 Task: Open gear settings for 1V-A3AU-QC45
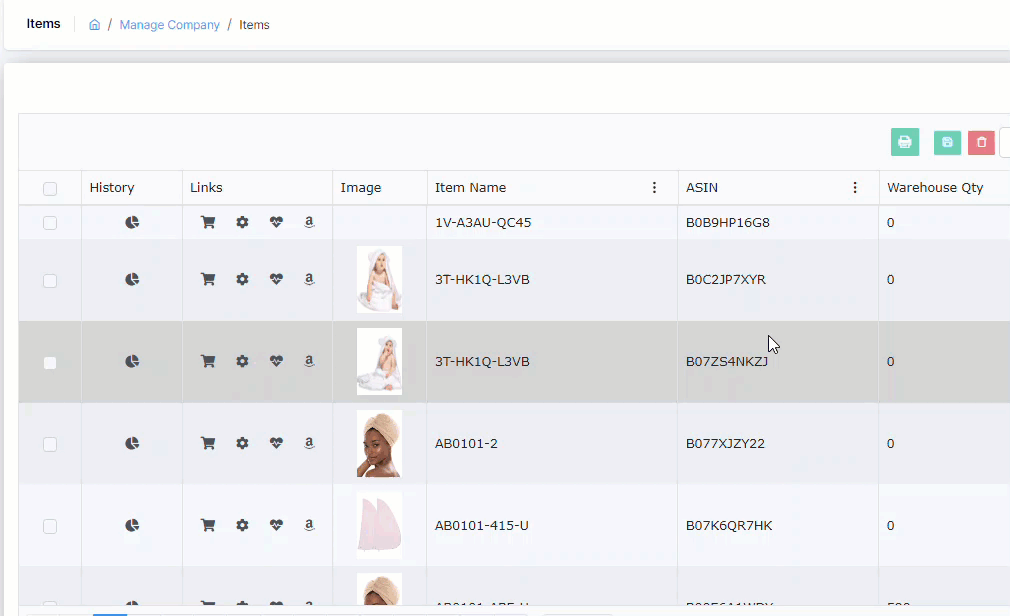coord(242,222)
